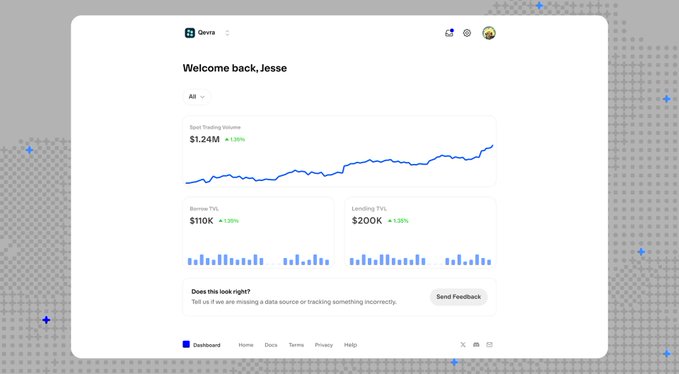
Task: Open the Qevra workspace switcher arrows
Action: pos(227,33)
